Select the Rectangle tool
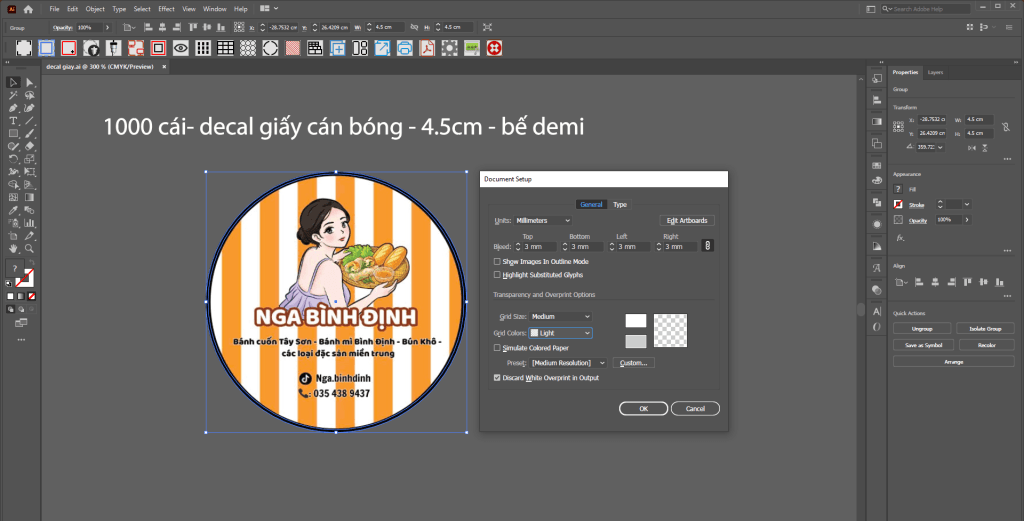This screenshot has height=521, width=1024. (13, 133)
